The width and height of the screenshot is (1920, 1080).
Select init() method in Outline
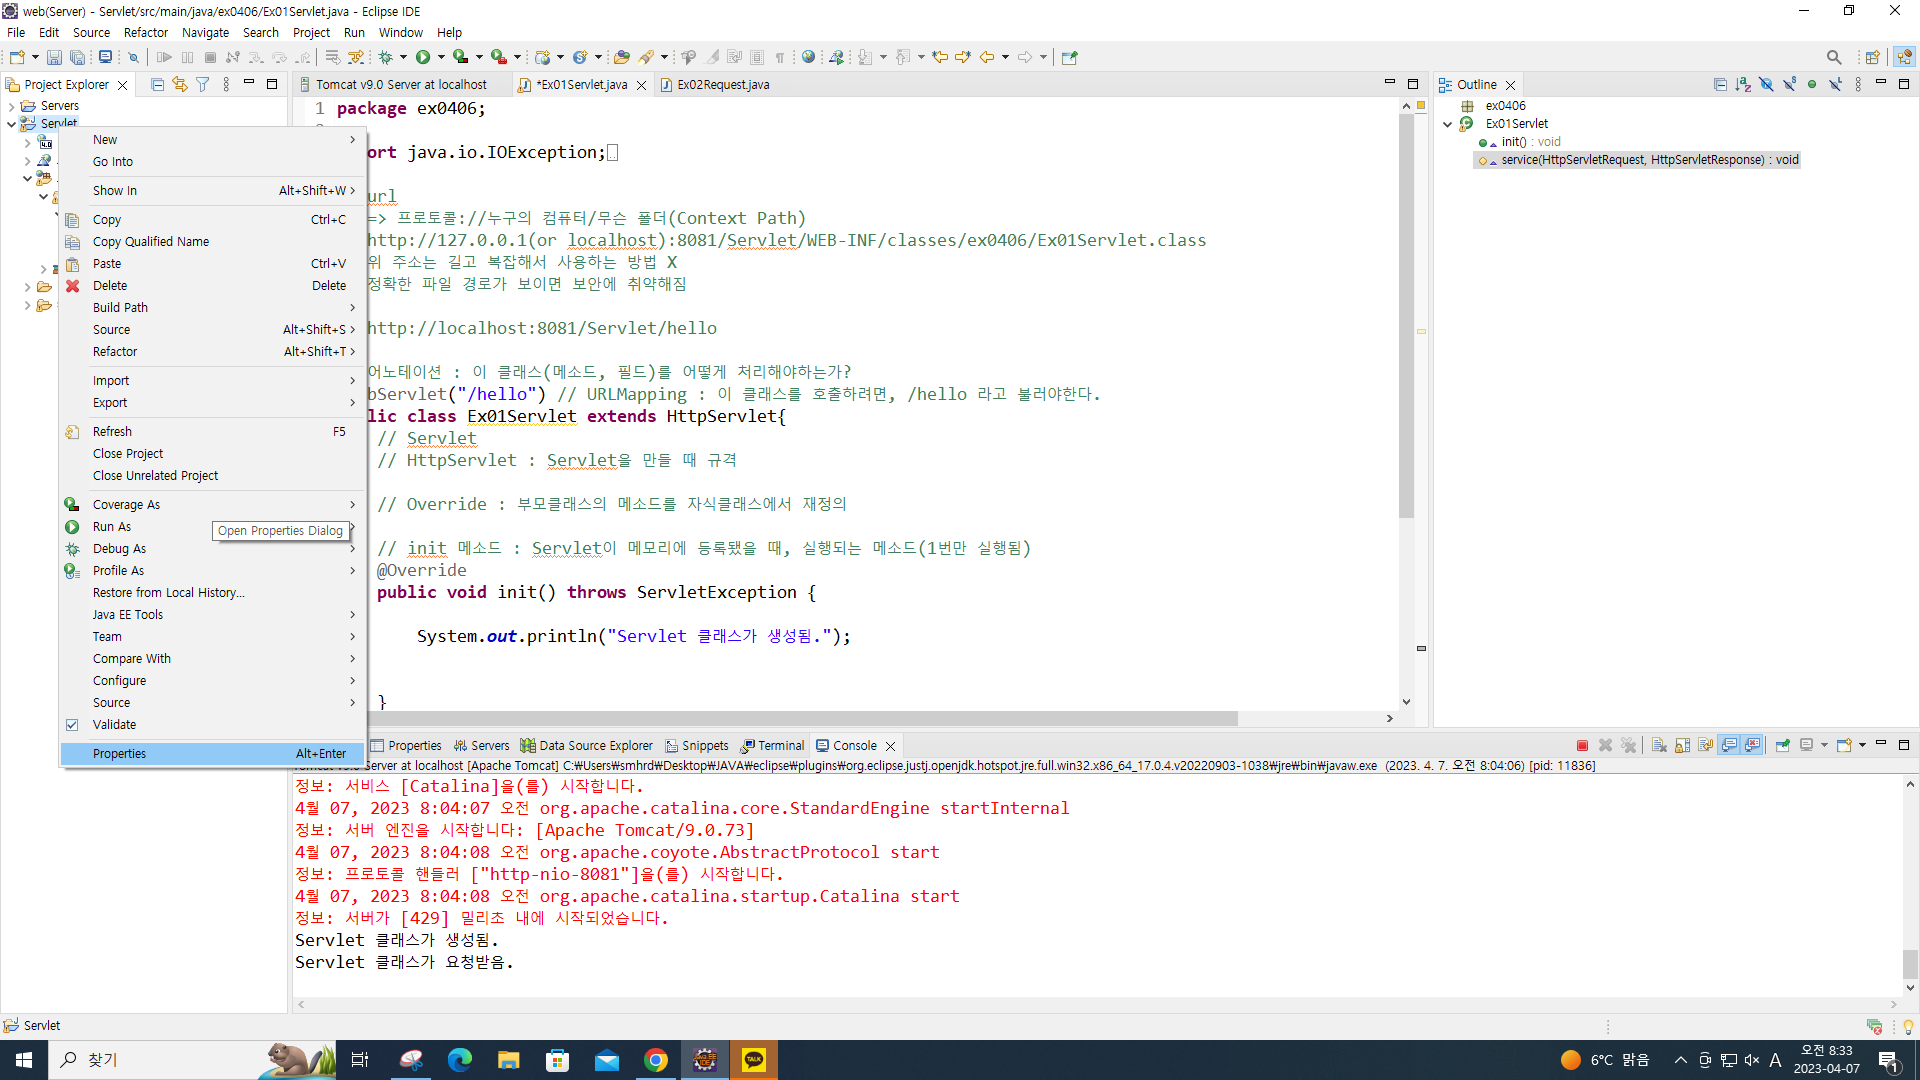pos(1514,142)
